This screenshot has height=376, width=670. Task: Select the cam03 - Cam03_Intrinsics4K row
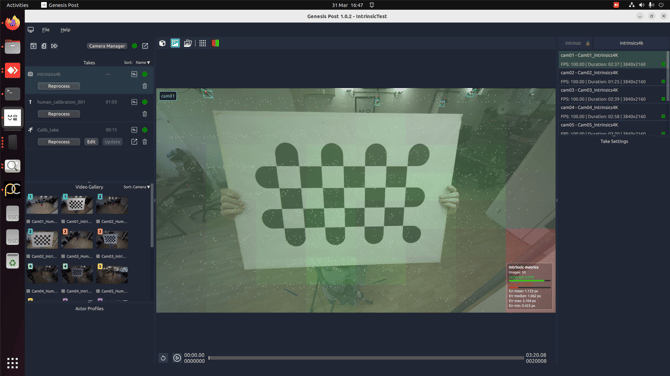tap(613, 94)
